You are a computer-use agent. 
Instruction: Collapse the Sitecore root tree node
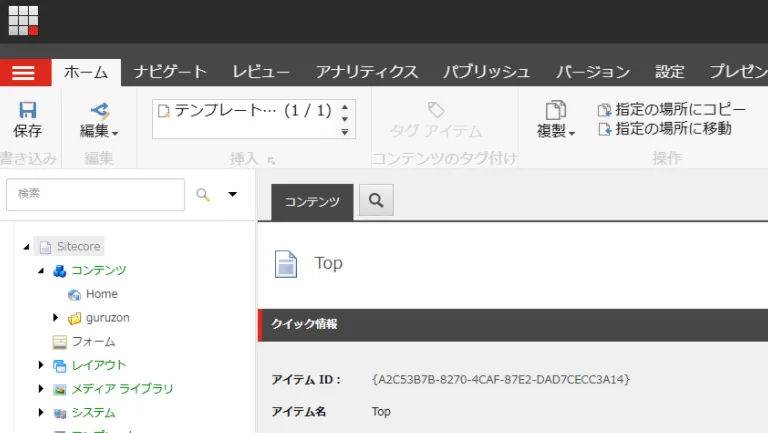tap(26, 247)
